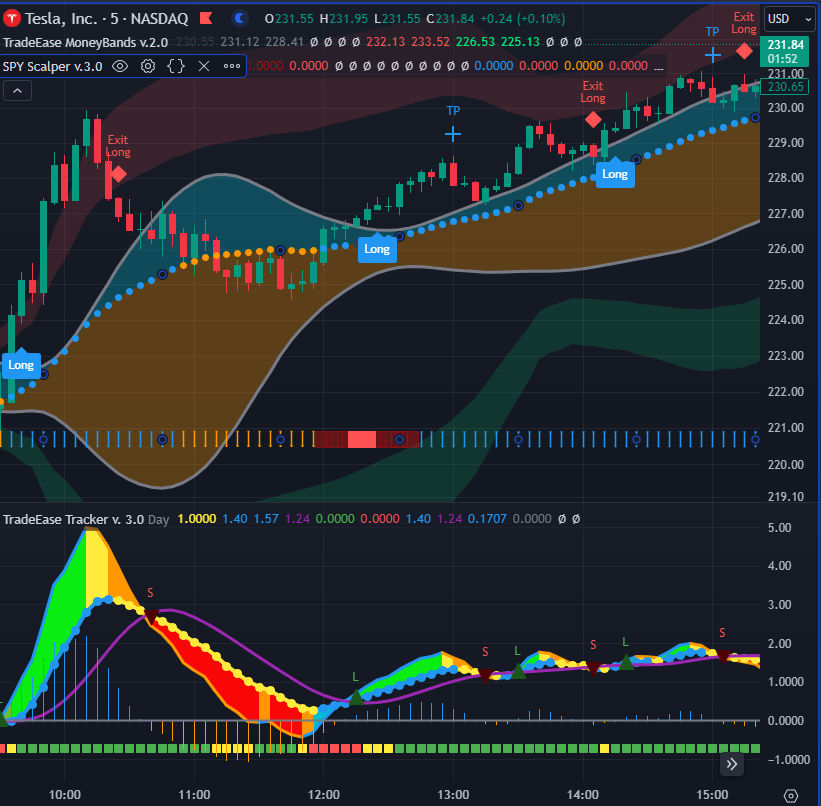Viewport: 821px width, 806px height.
Task: Click the red Exit Long diamond near 10:30
Action: [118, 174]
